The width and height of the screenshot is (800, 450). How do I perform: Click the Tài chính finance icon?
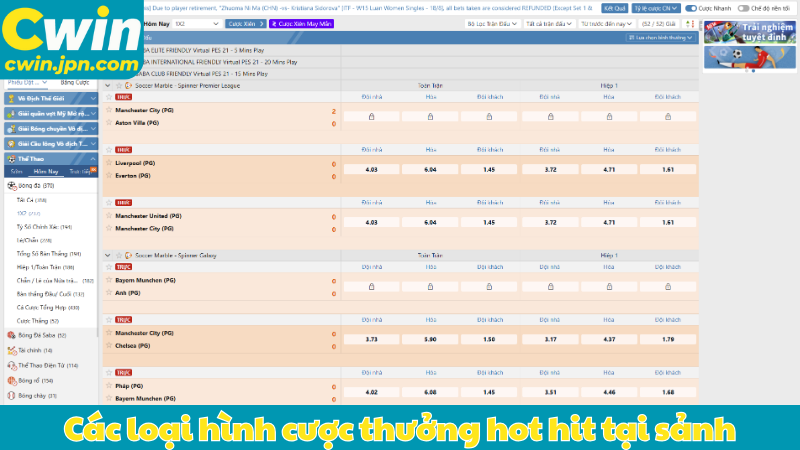(11, 351)
